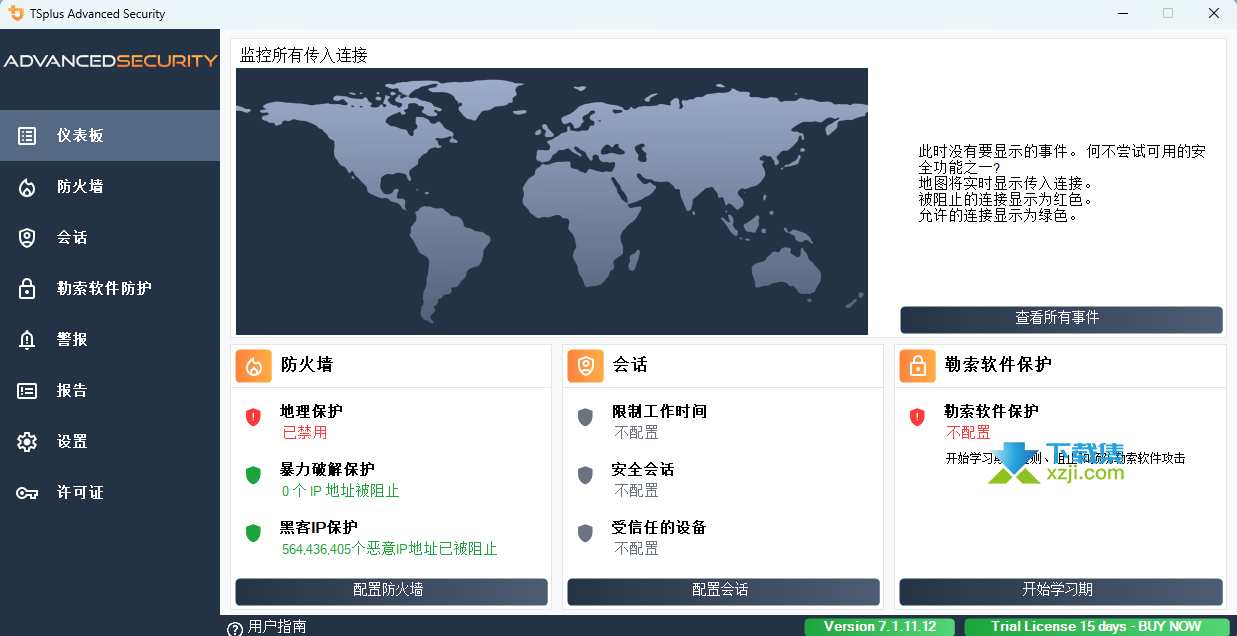Click the Version 7.1.11.12 label
The height and width of the screenshot is (636, 1237).
click(880, 627)
